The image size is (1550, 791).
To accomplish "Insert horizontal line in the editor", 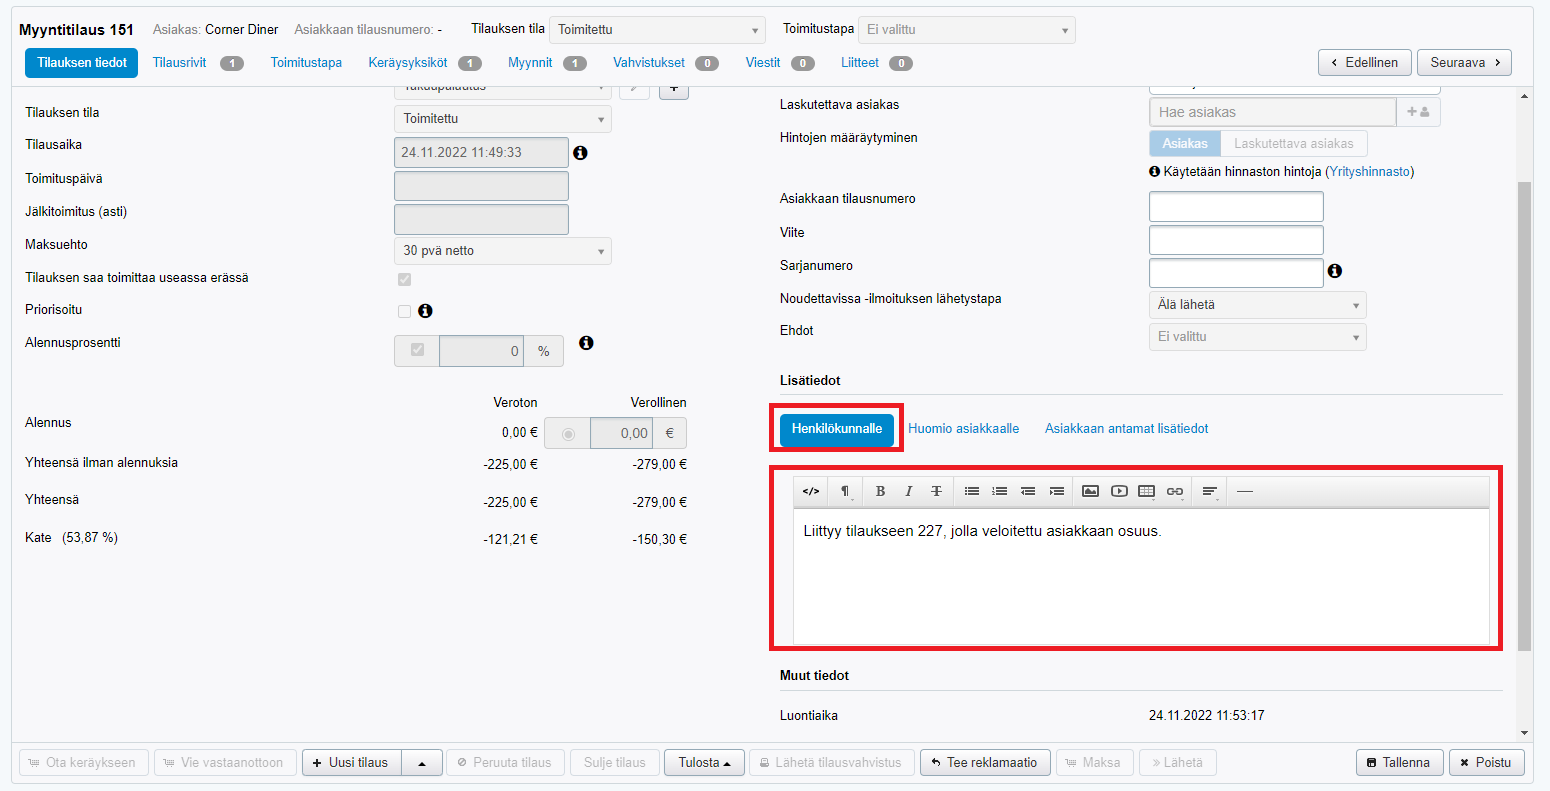I will coord(1244,491).
